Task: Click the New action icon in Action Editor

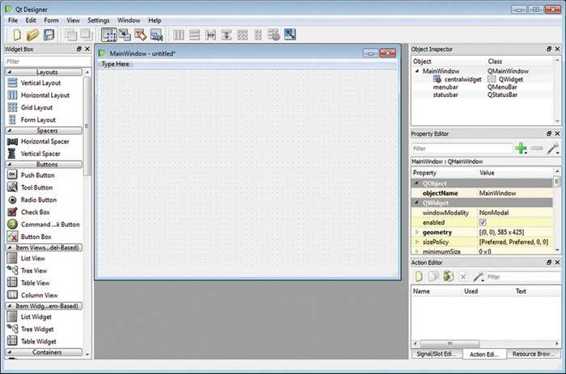Action: click(419, 277)
